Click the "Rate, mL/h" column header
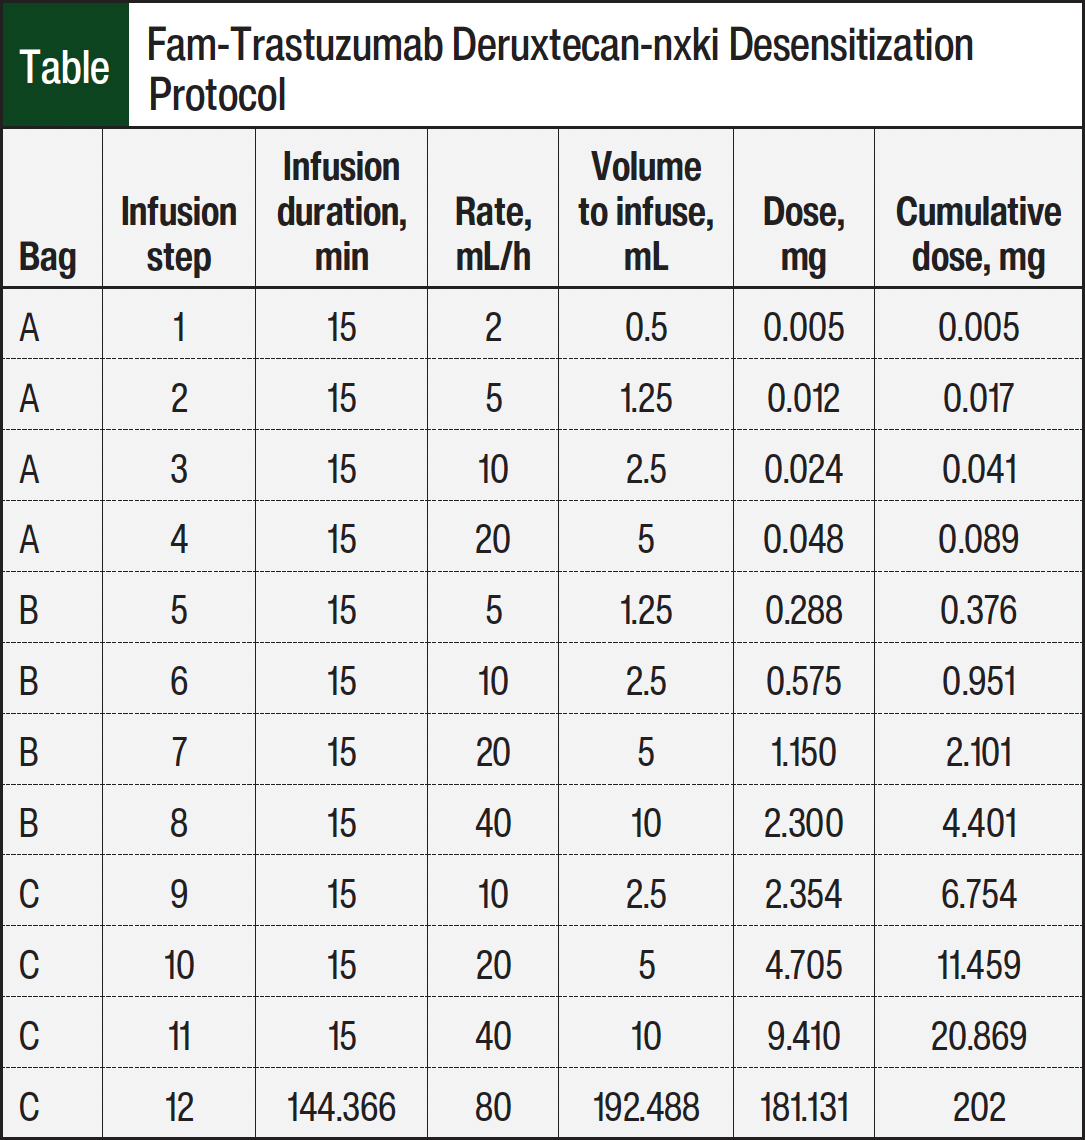 [x=493, y=234]
